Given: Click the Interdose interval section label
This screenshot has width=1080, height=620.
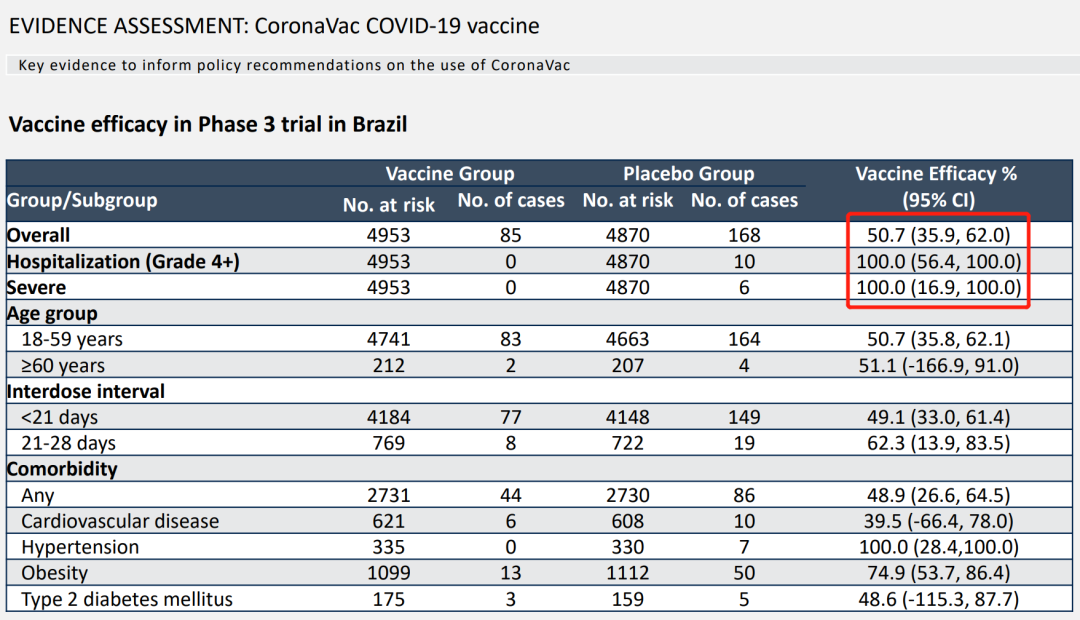Looking at the screenshot, I should [x=86, y=391].
